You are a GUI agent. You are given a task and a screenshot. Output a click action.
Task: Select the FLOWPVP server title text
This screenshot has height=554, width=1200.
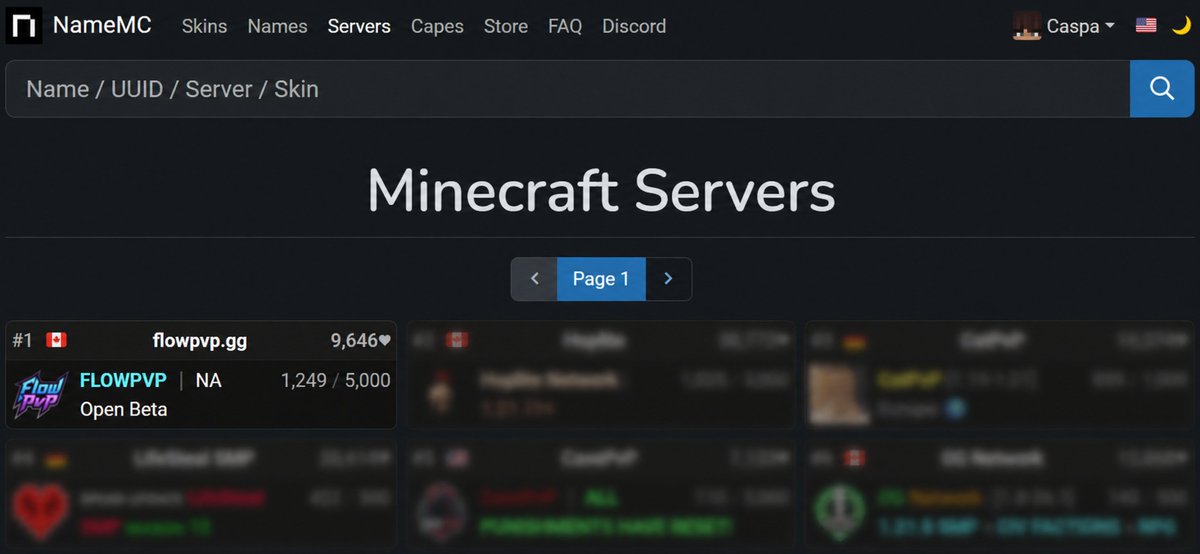[123, 380]
